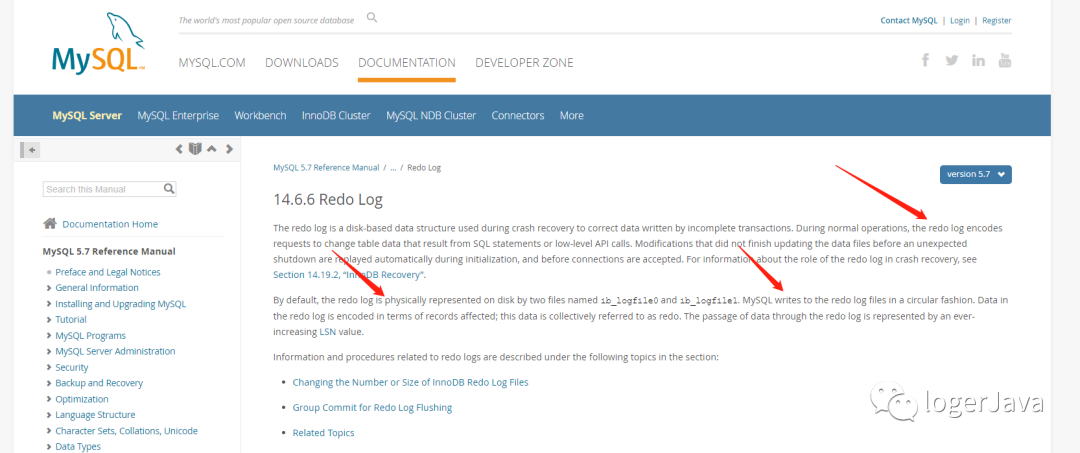Select the DOCUMENTATION navigation tab
1080x453 pixels.
pyautogui.click(x=406, y=63)
